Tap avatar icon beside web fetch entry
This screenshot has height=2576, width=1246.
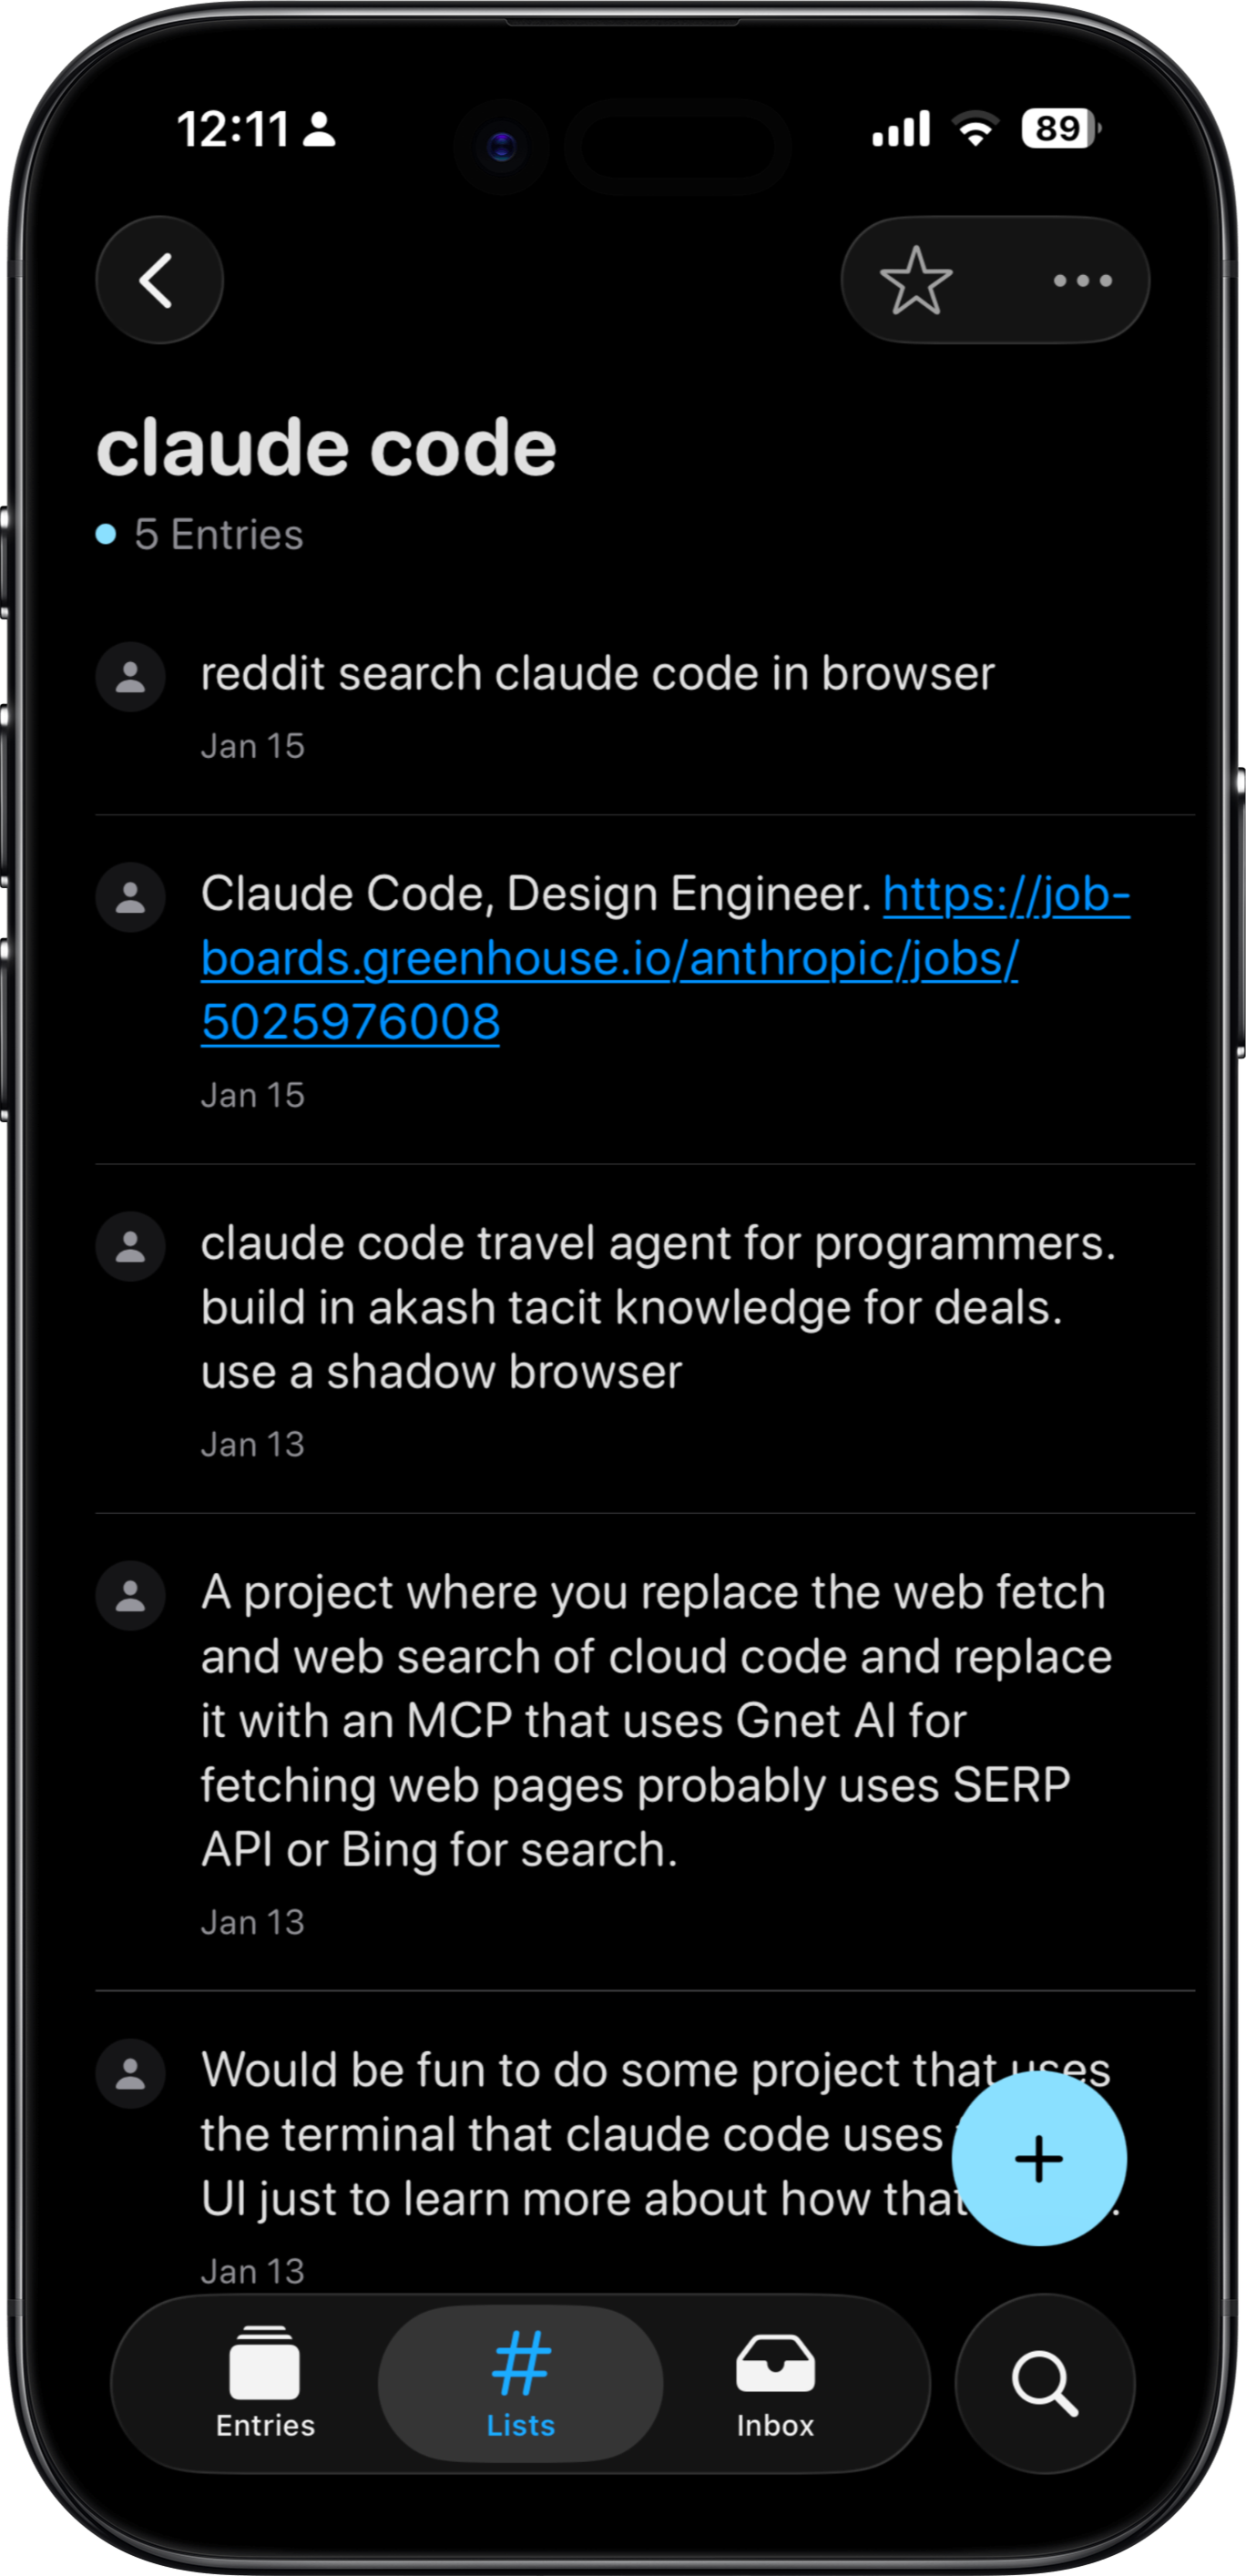pos(130,1595)
